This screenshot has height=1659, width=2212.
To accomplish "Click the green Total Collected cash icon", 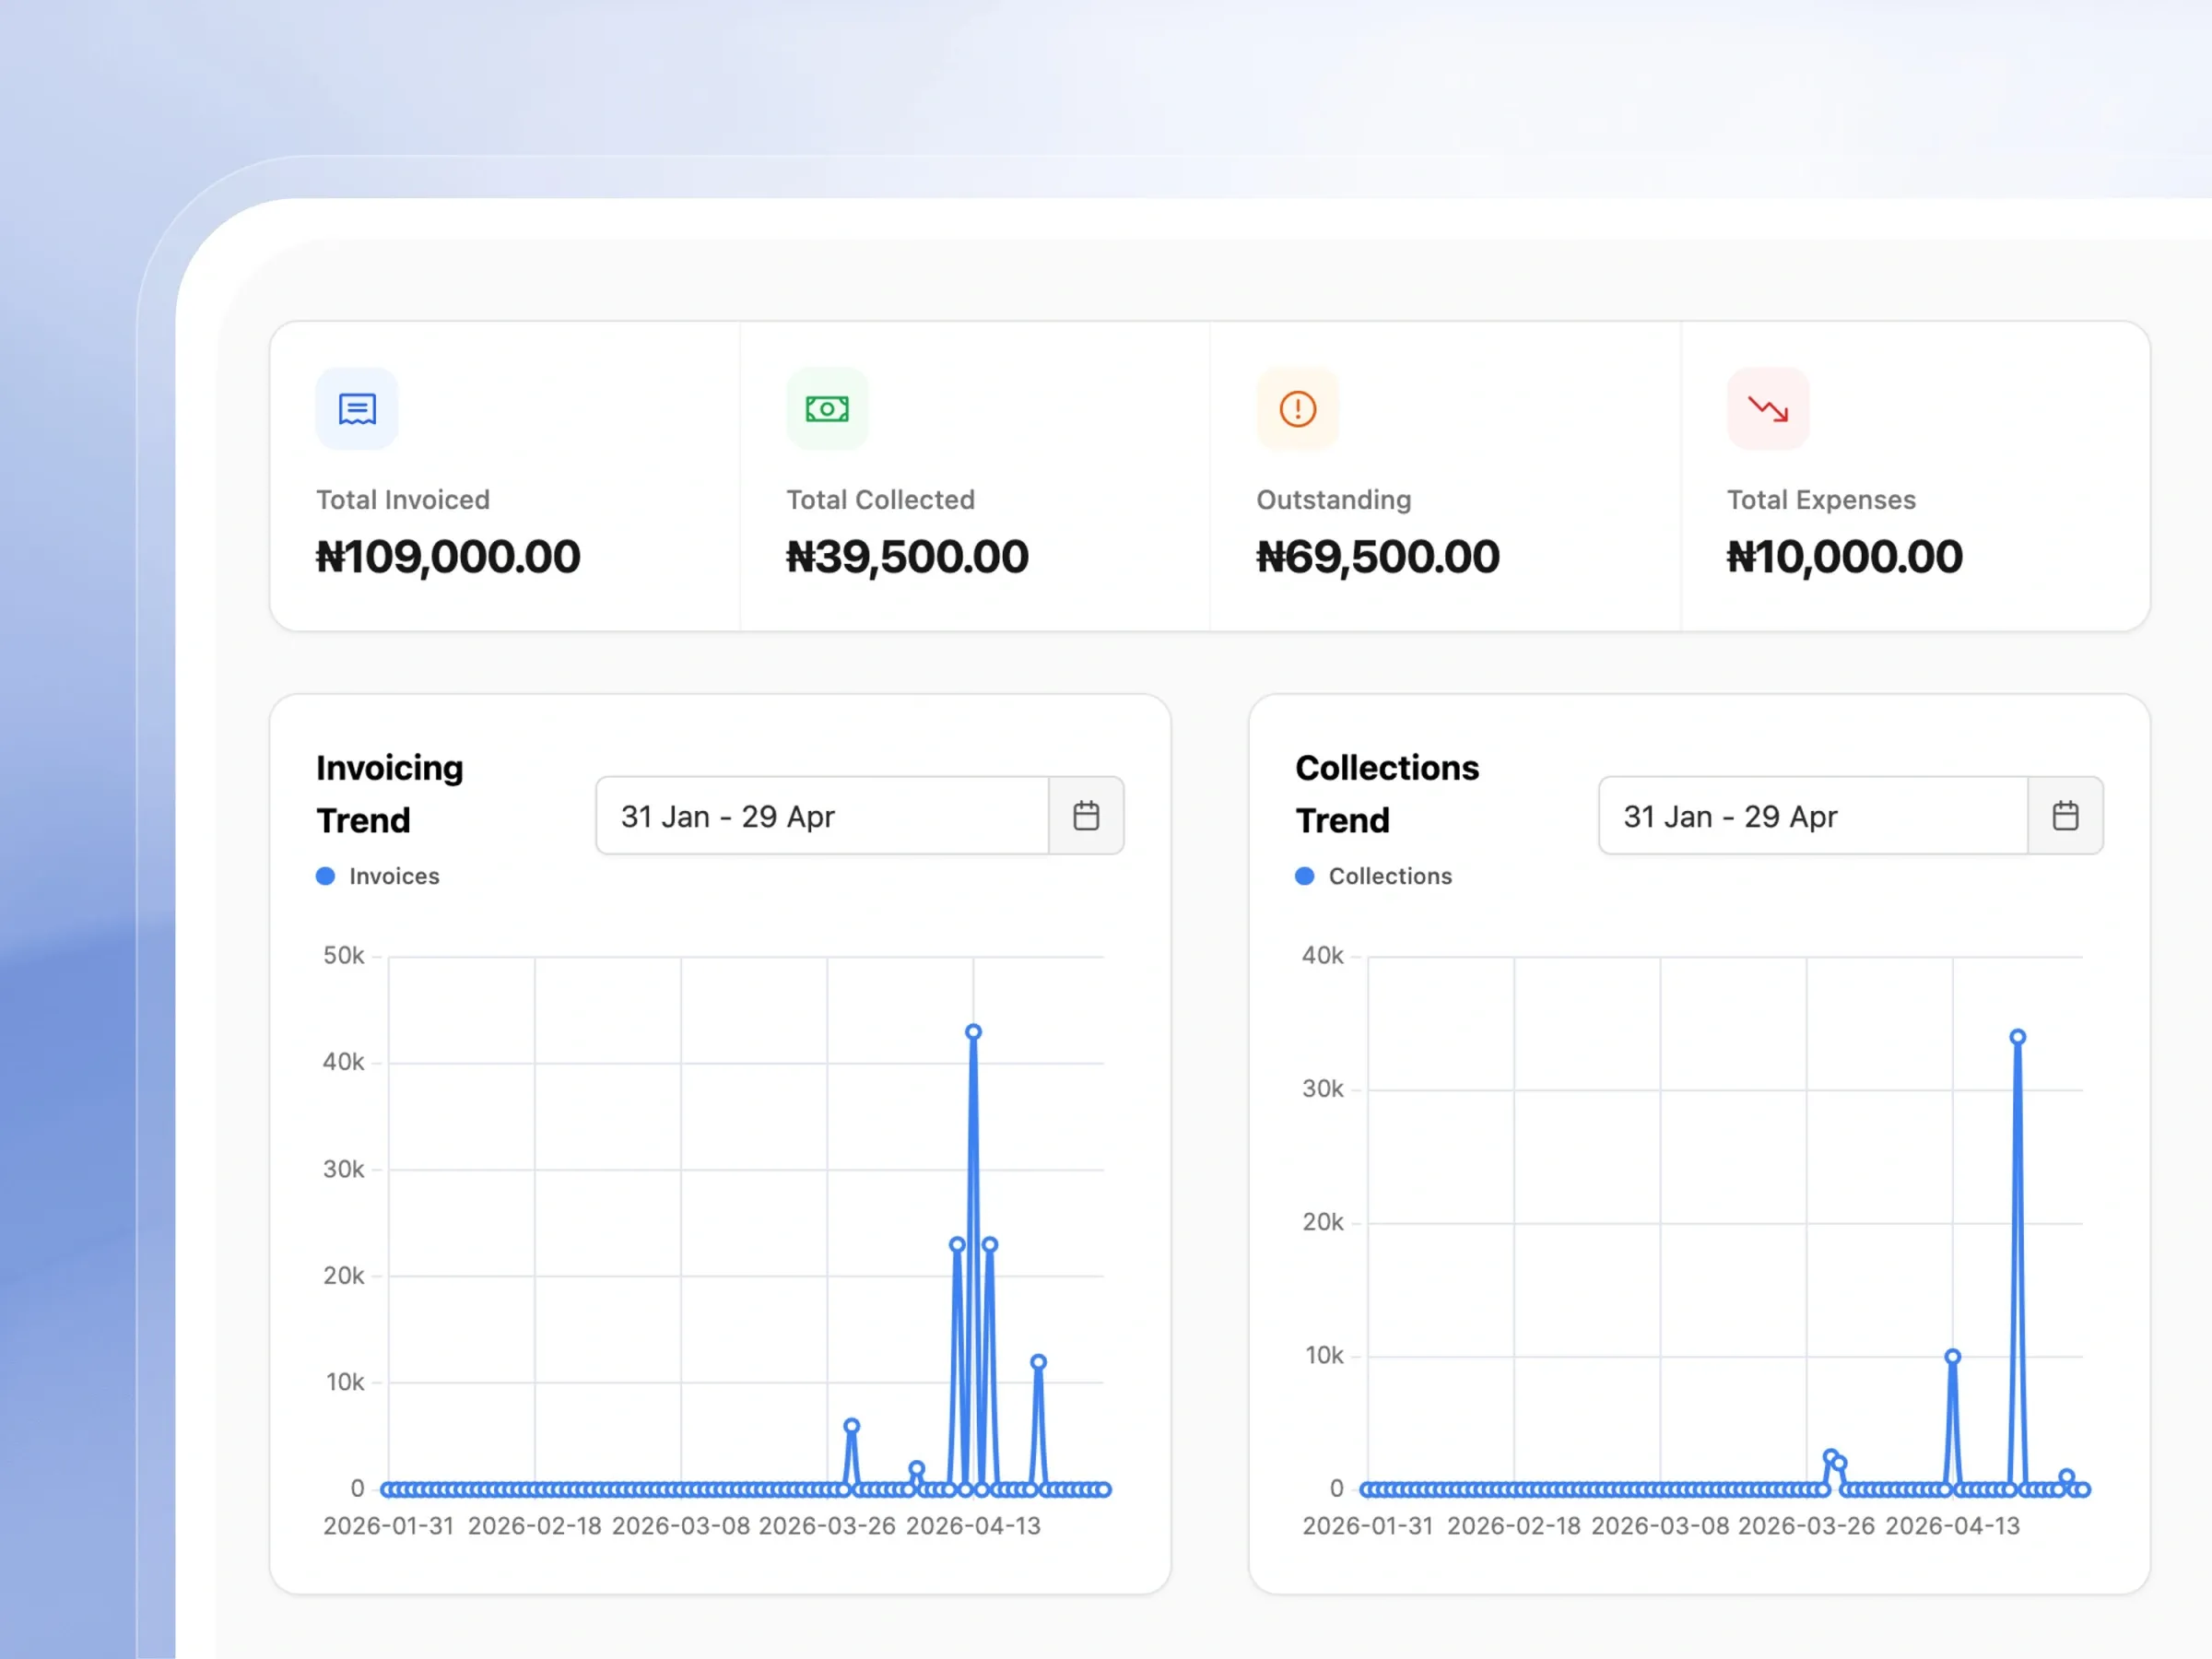I will click(827, 409).
